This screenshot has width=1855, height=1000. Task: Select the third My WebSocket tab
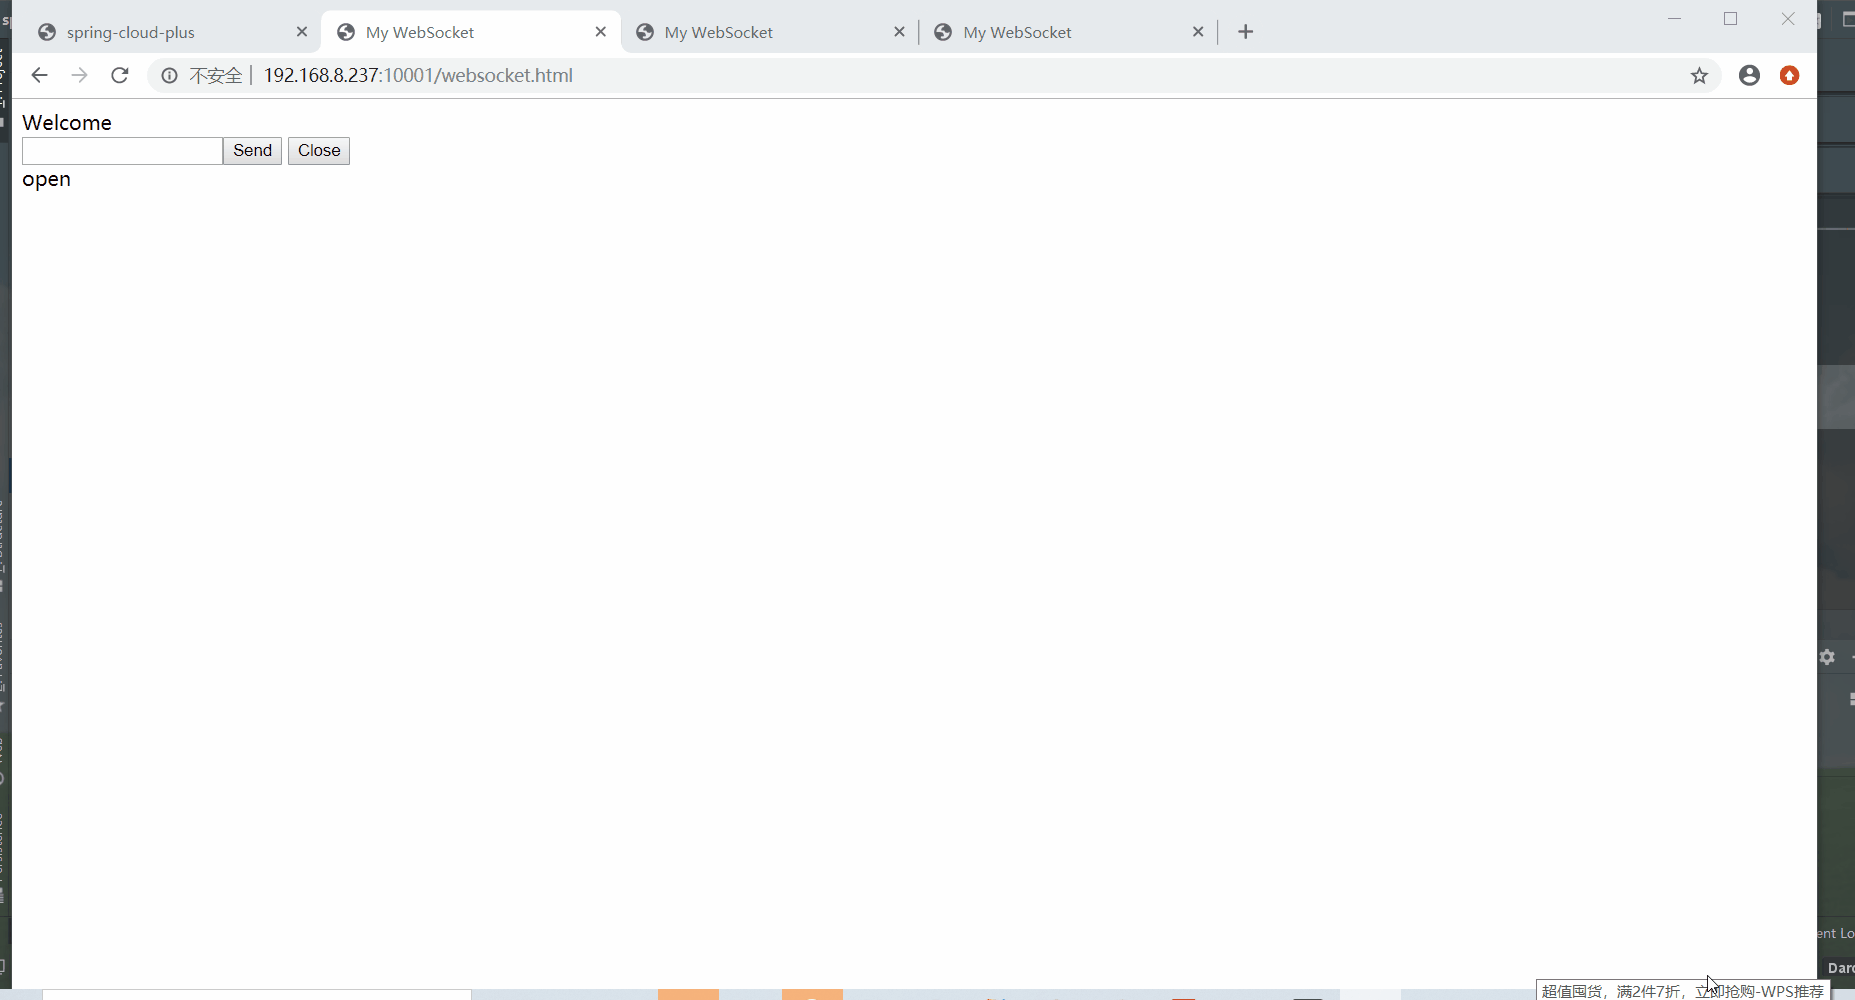point(1067,32)
